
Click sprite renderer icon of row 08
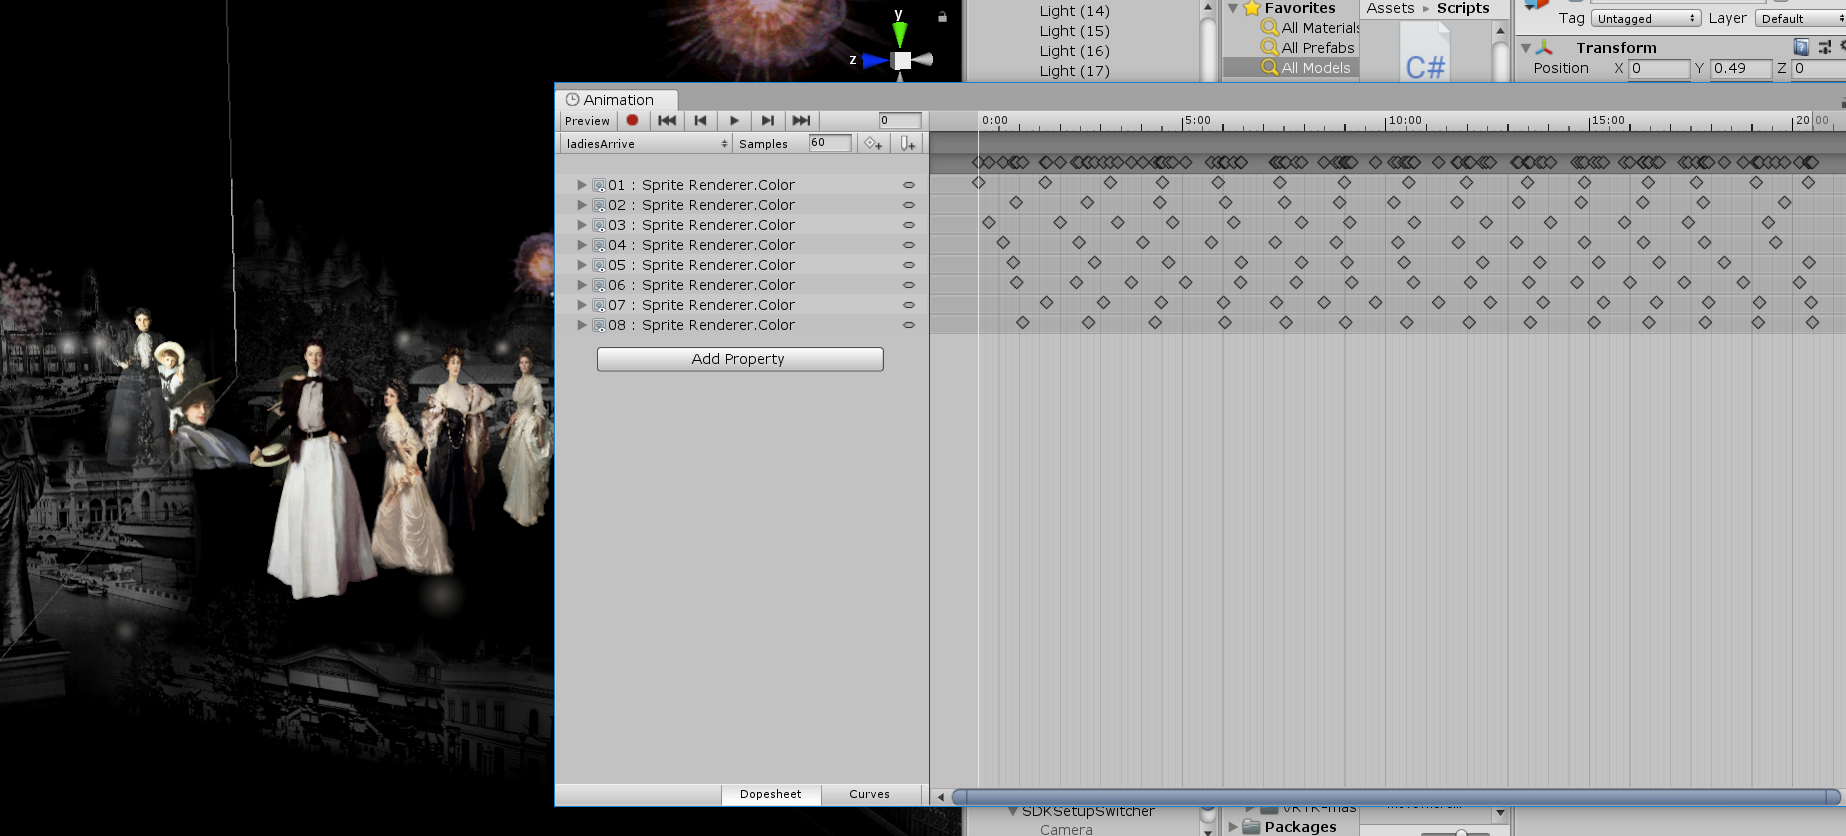pos(599,325)
